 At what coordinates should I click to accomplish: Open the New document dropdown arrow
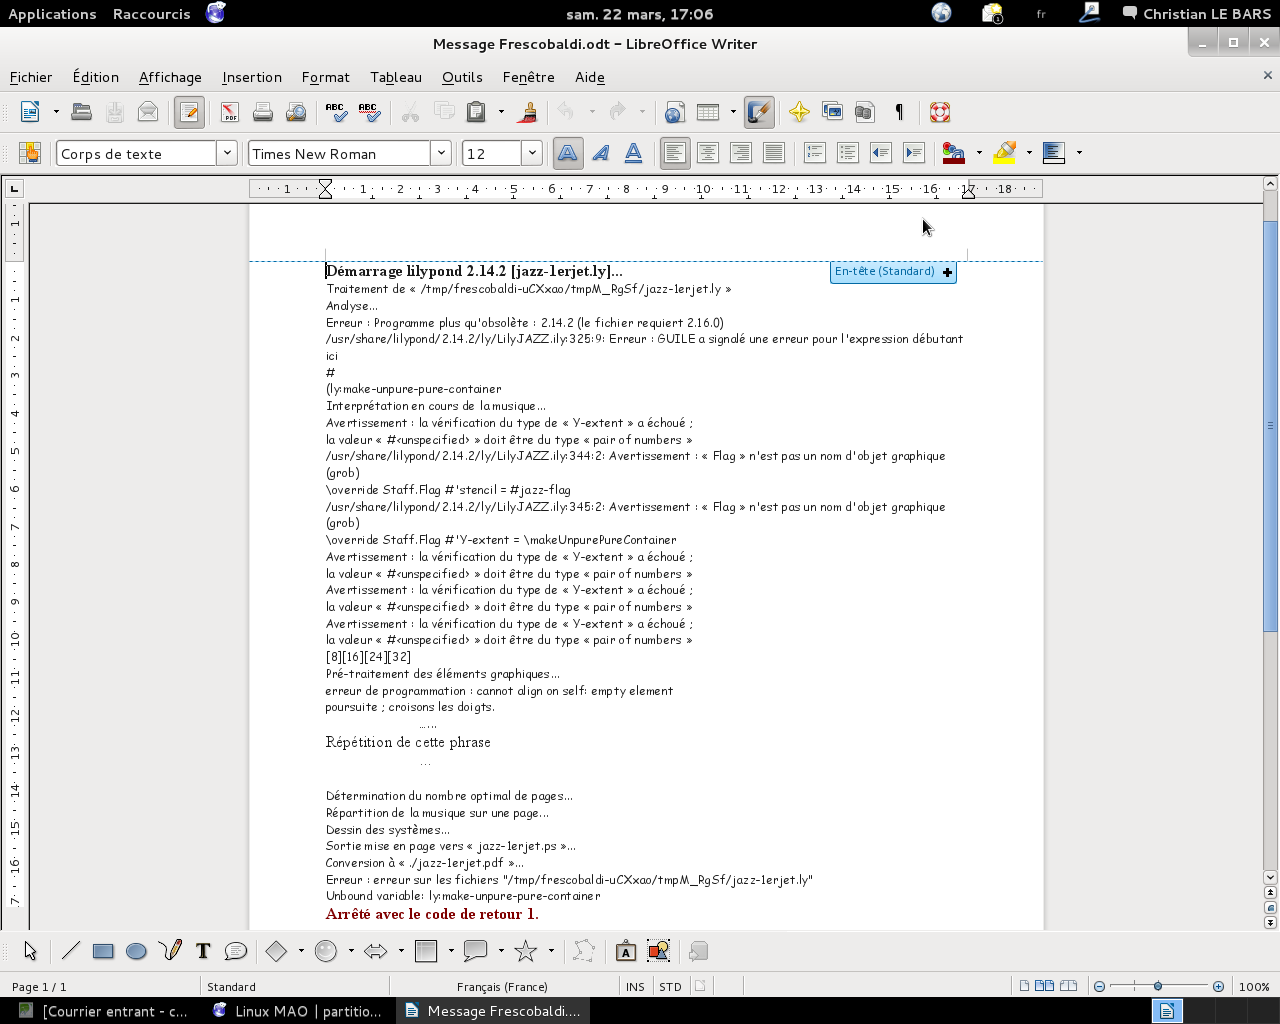click(56, 112)
